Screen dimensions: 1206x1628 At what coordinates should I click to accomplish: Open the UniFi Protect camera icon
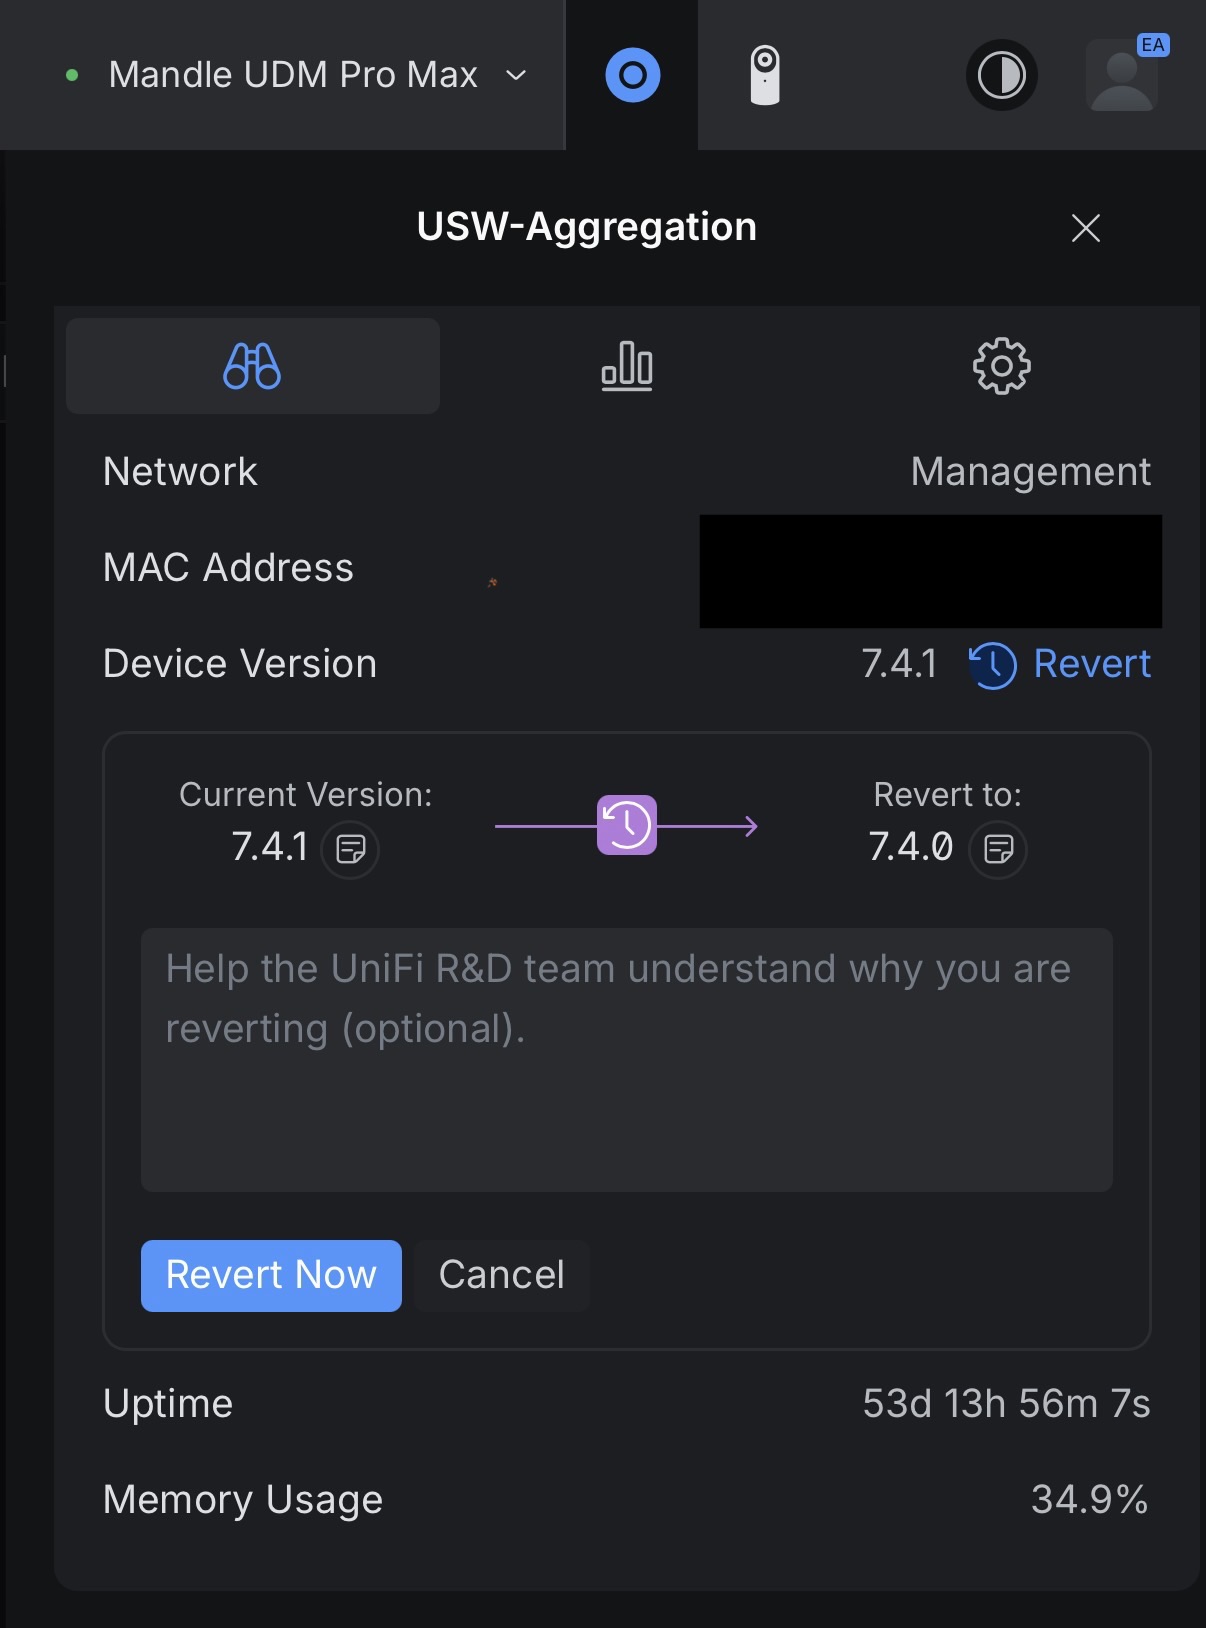pyautogui.click(x=765, y=75)
